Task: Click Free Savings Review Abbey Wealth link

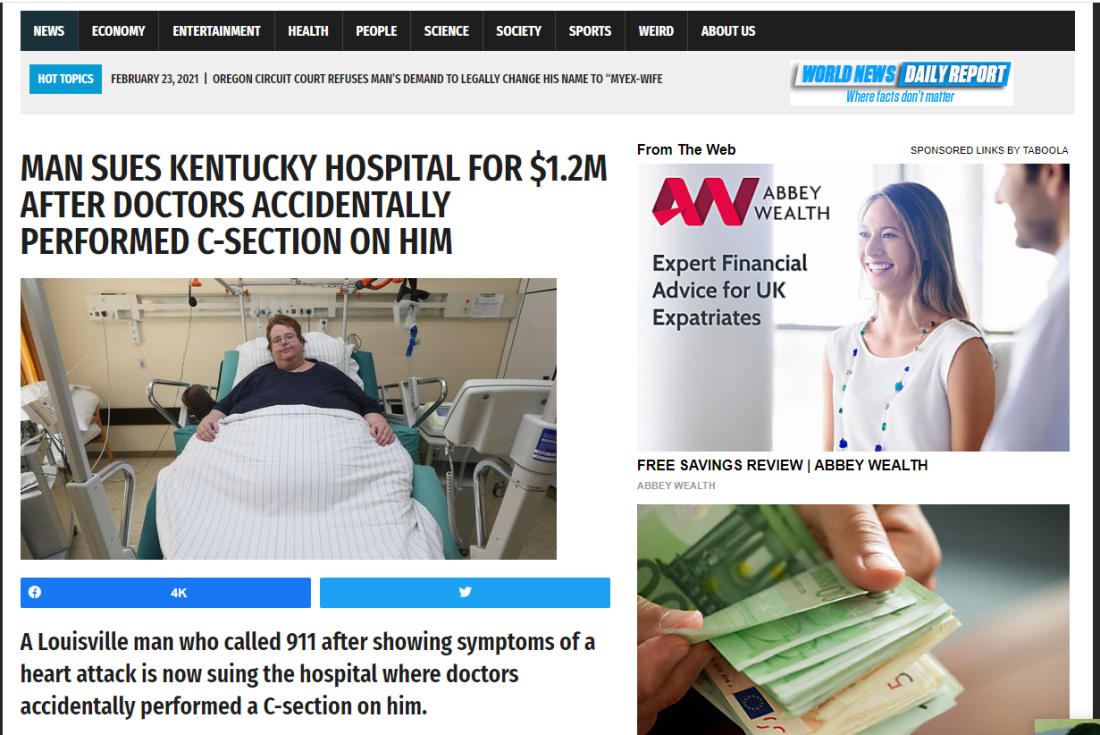Action: tap(782, 465)
